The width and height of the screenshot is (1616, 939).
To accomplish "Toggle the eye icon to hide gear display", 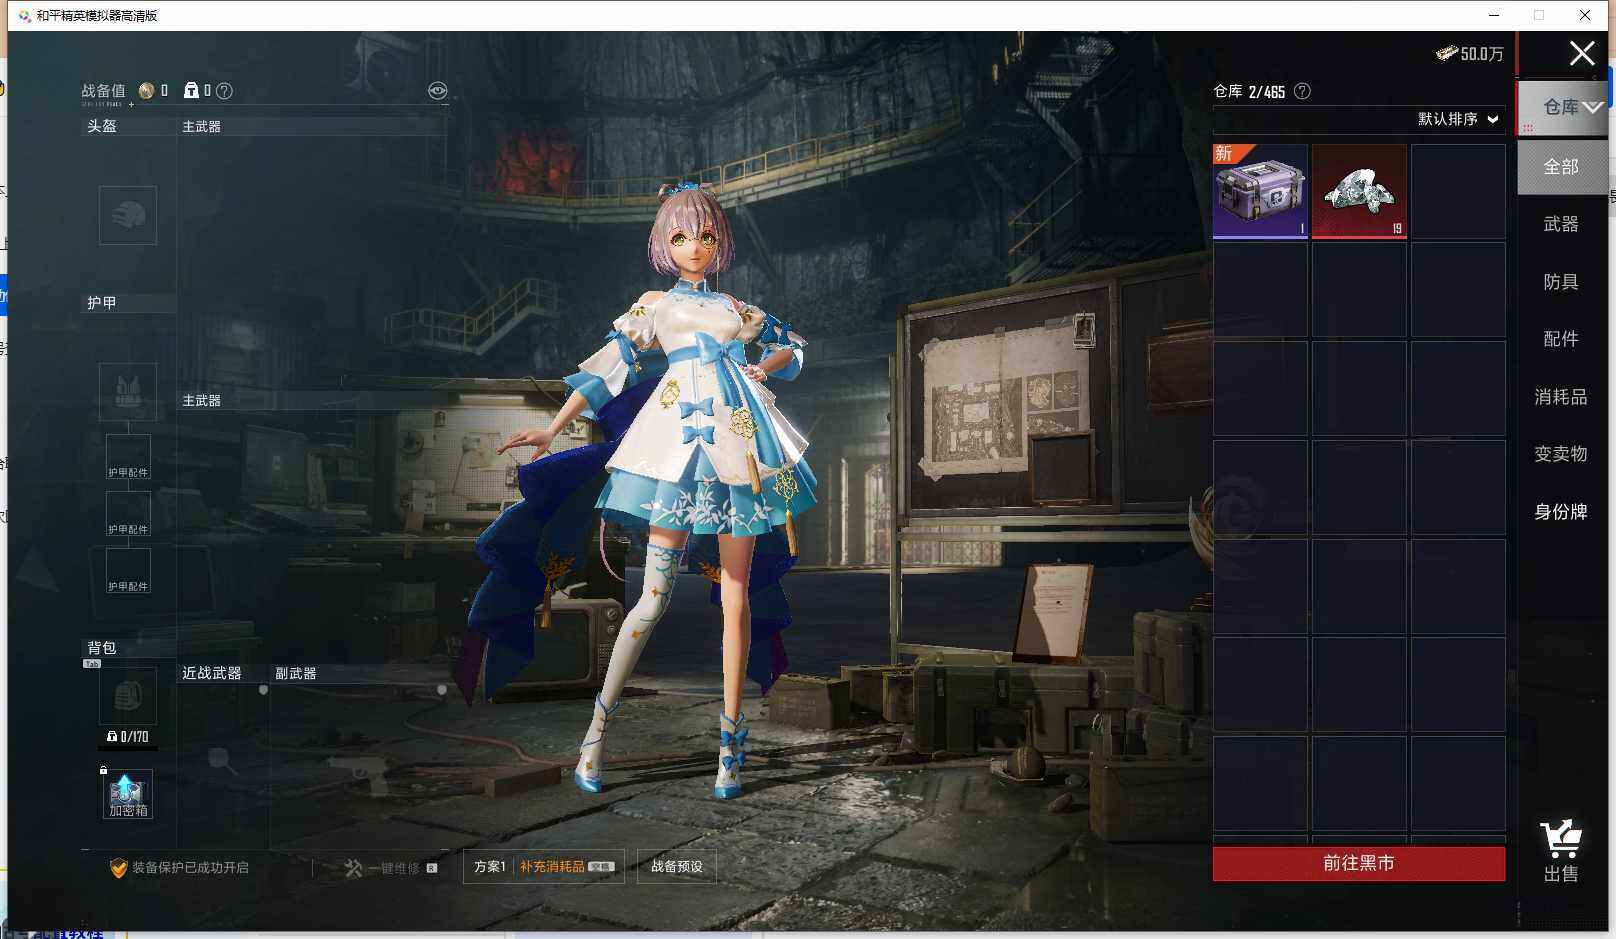I will coord(437,90).
